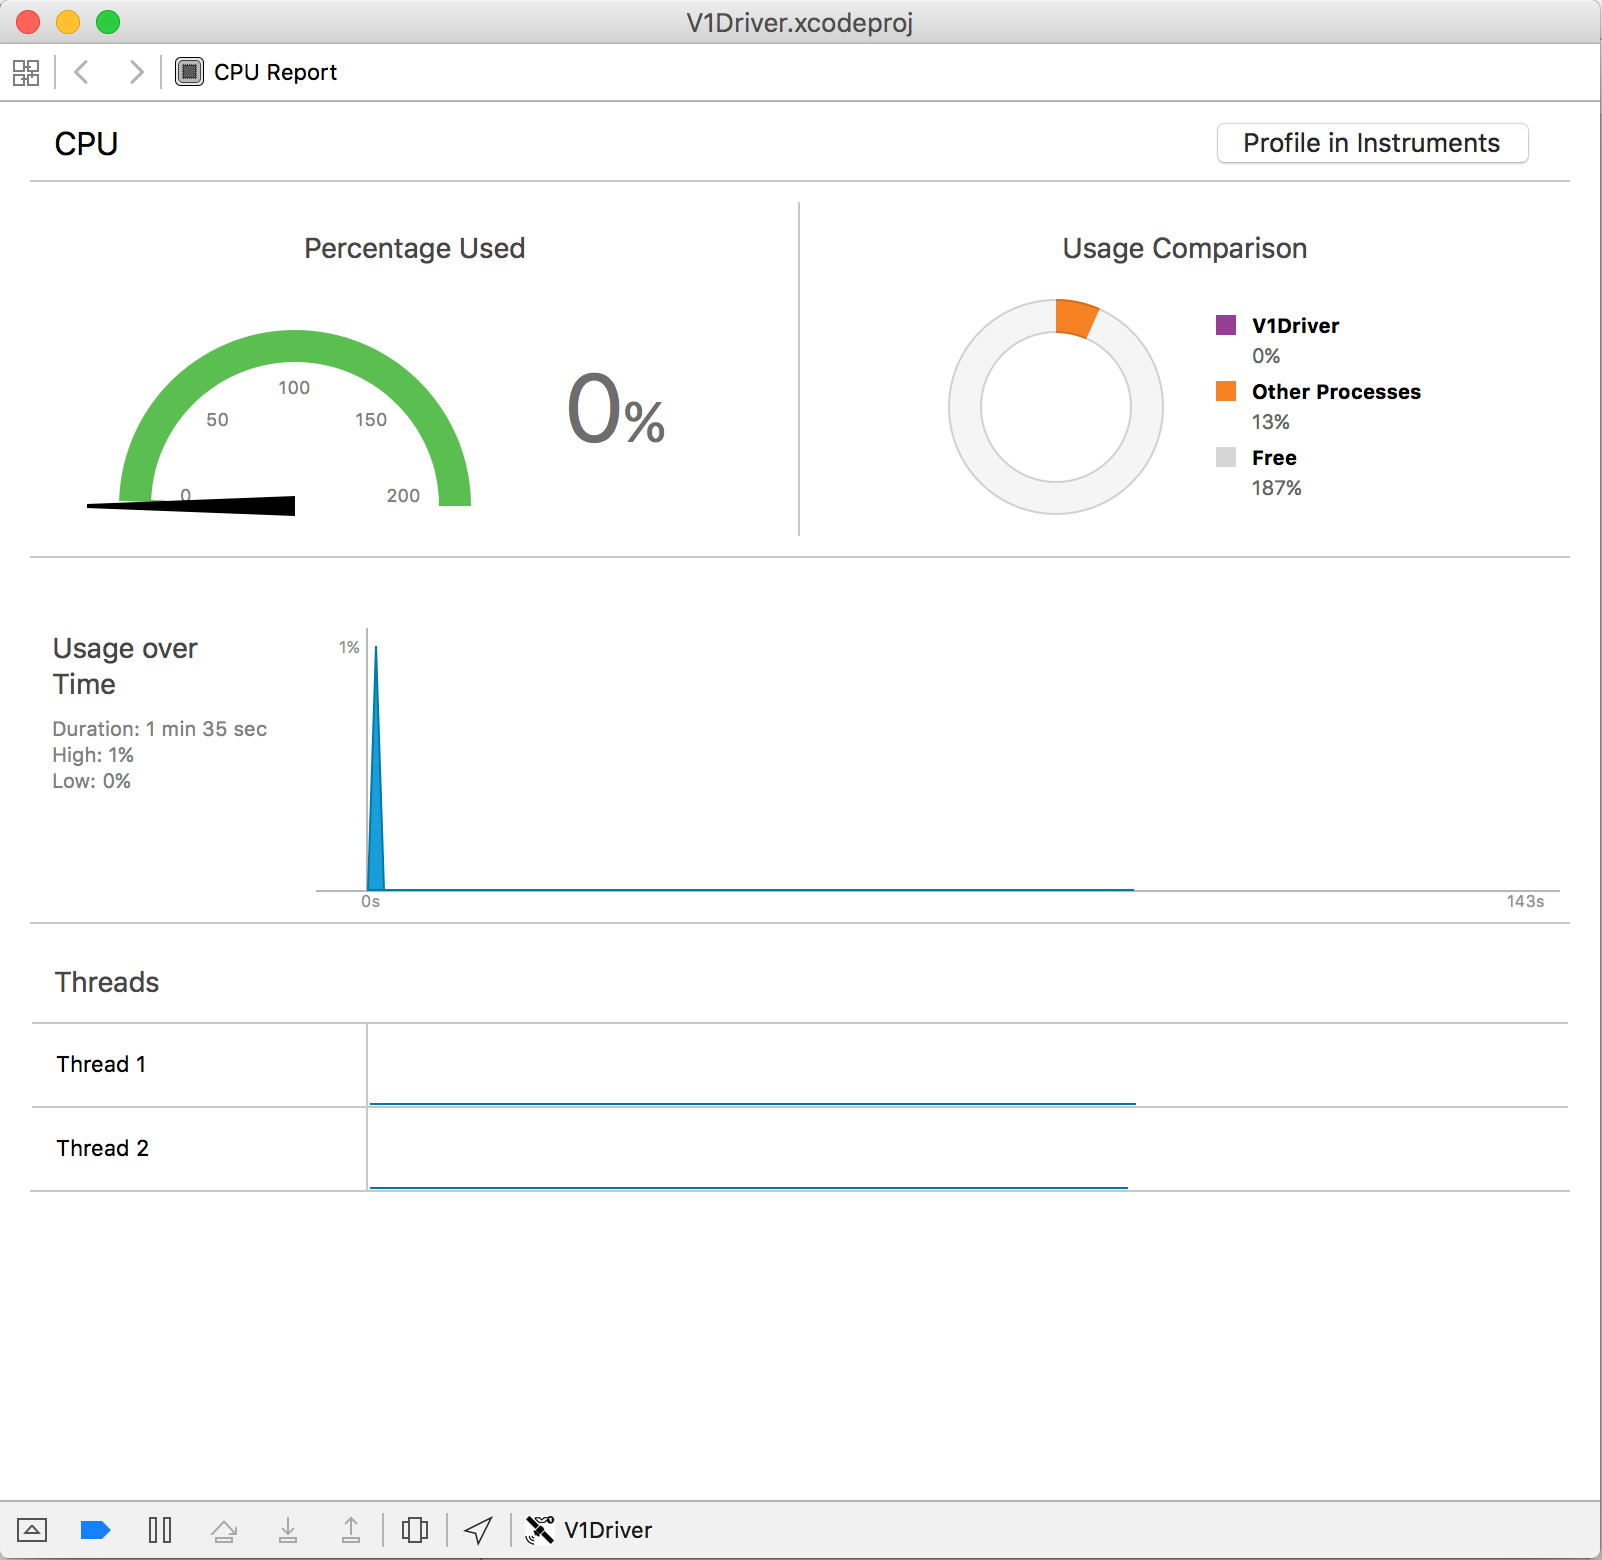Screen dimensions: 1602x1560
Task: Click the Step Into debug icon
Action: 288,1530
